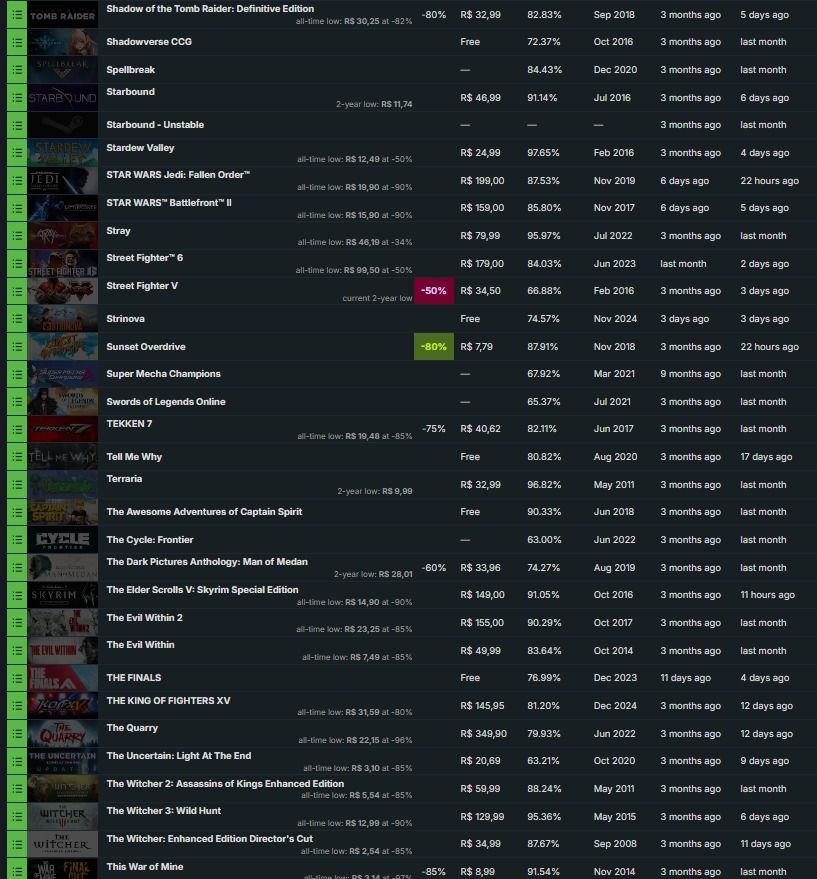Click green list icon for The Witcher 3
817x879 pixels.
click(x=17, y=816)
